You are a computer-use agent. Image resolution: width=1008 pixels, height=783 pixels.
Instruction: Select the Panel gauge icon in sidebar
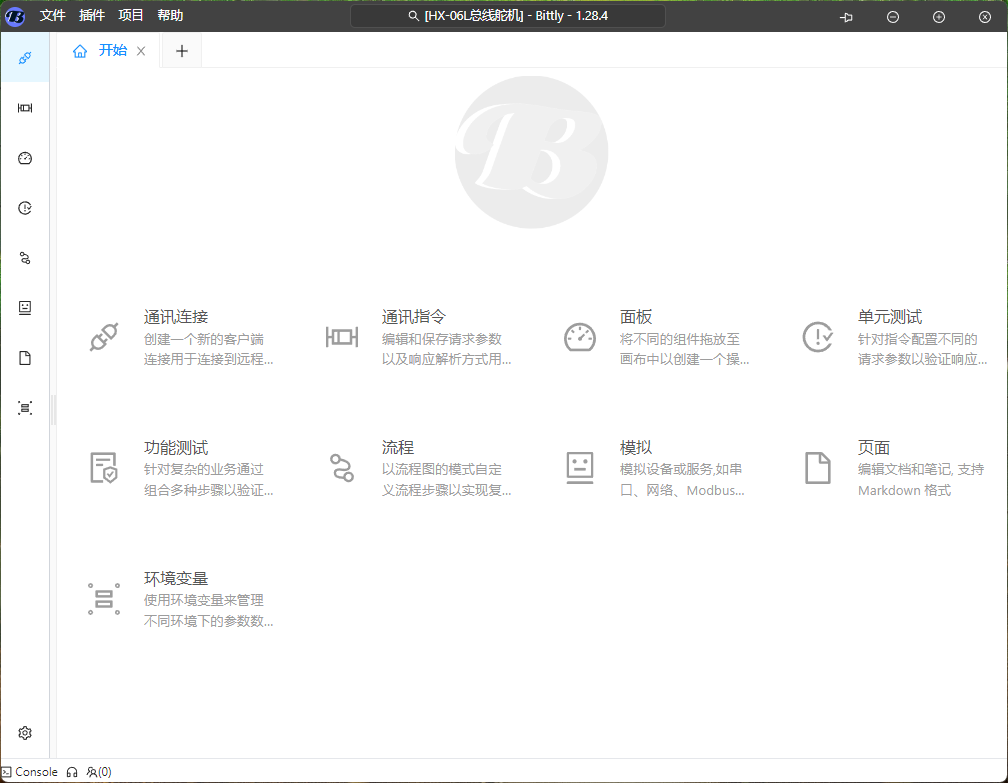coord(25,158)
